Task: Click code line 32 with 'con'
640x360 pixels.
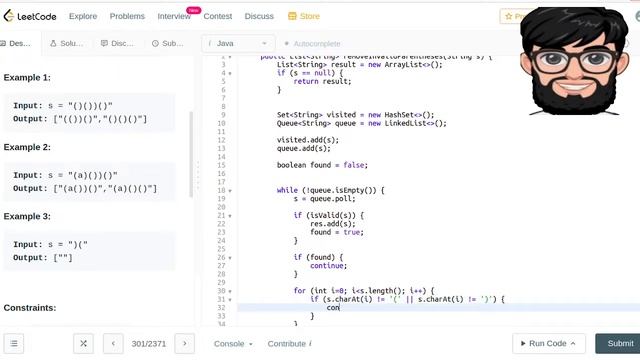Action: point(439,308)
